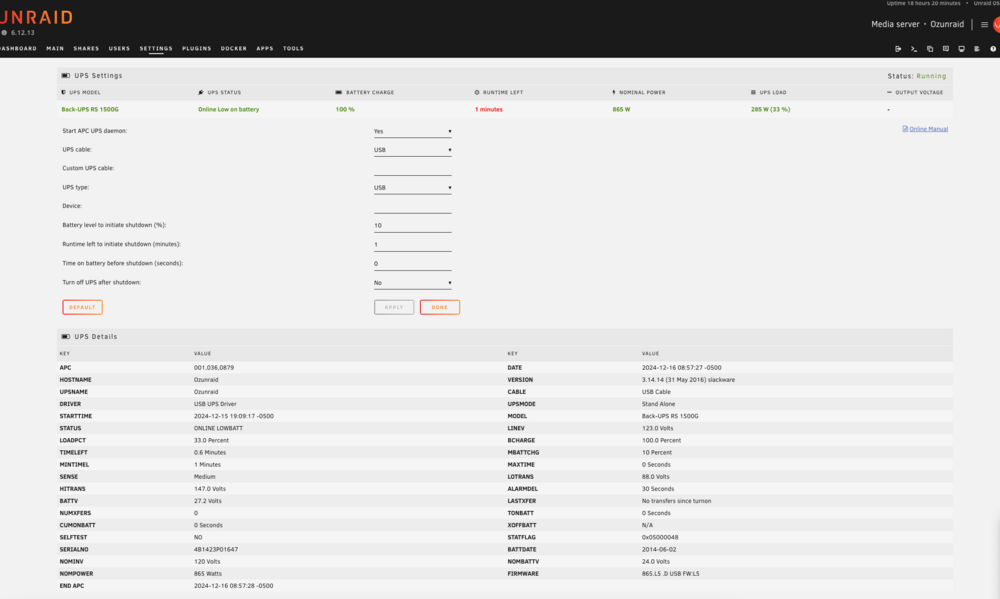Open the Plugins menu item
The height and width of the screenshot is (599, 1000).
coord(196,48)
